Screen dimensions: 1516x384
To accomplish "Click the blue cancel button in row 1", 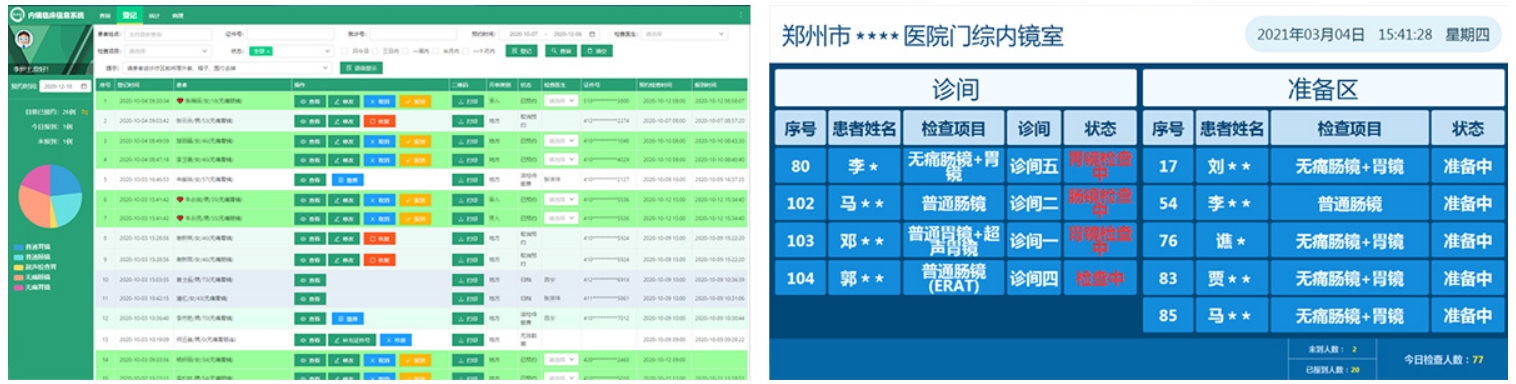I will click(380, 101).
